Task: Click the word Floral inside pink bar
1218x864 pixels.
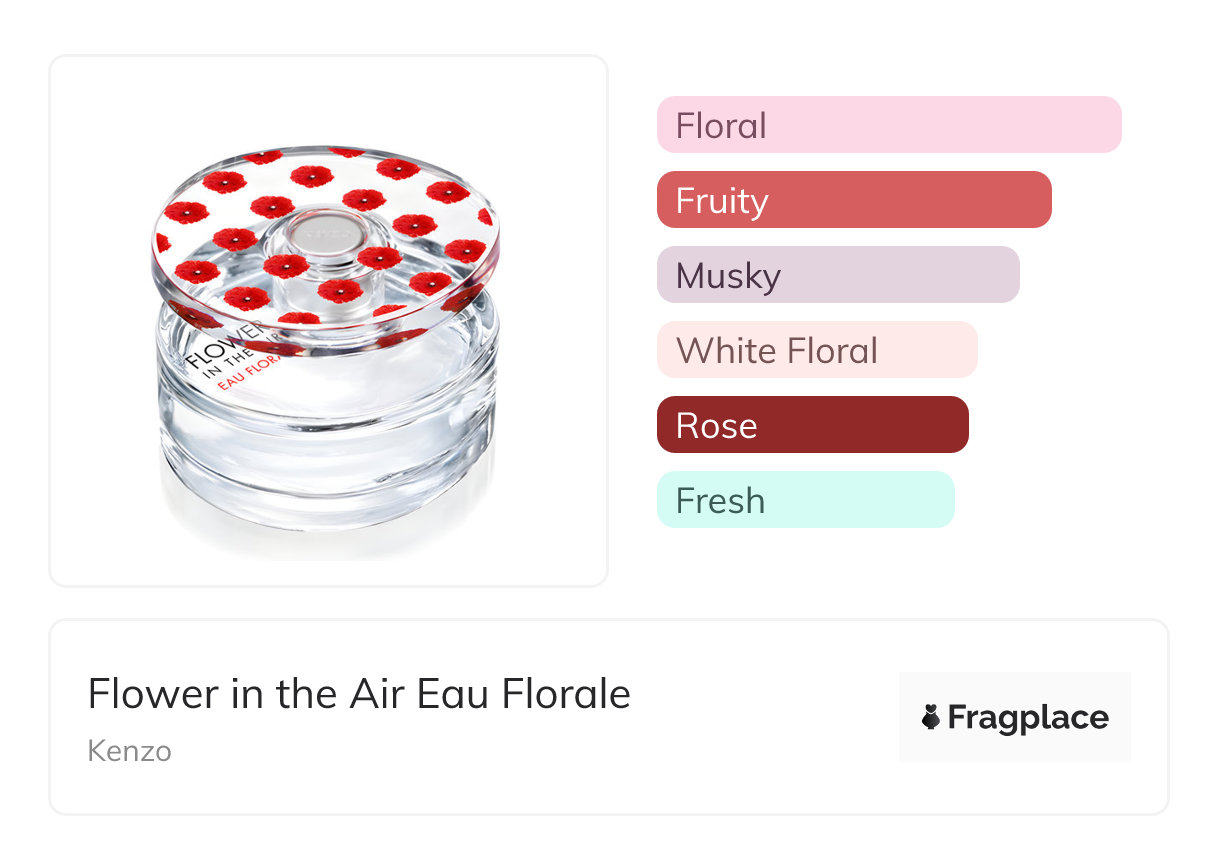Action: tap(721, 126)
